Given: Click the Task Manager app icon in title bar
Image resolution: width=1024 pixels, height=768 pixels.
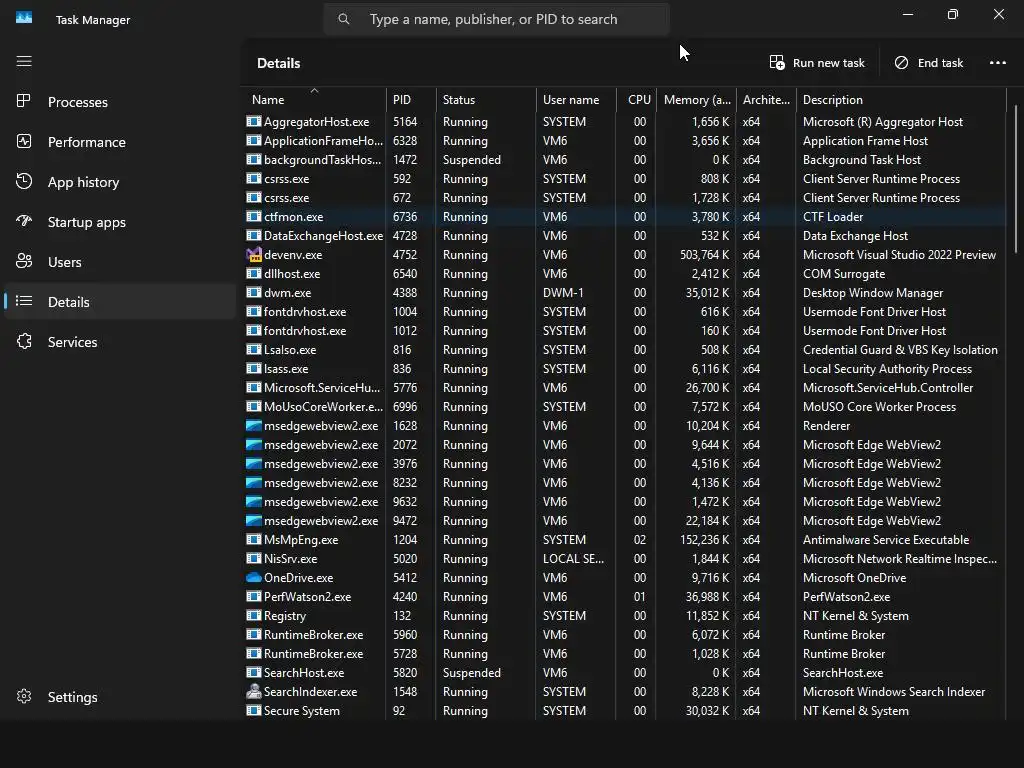Looking at the screenshot, I should [x=24, y=18].
